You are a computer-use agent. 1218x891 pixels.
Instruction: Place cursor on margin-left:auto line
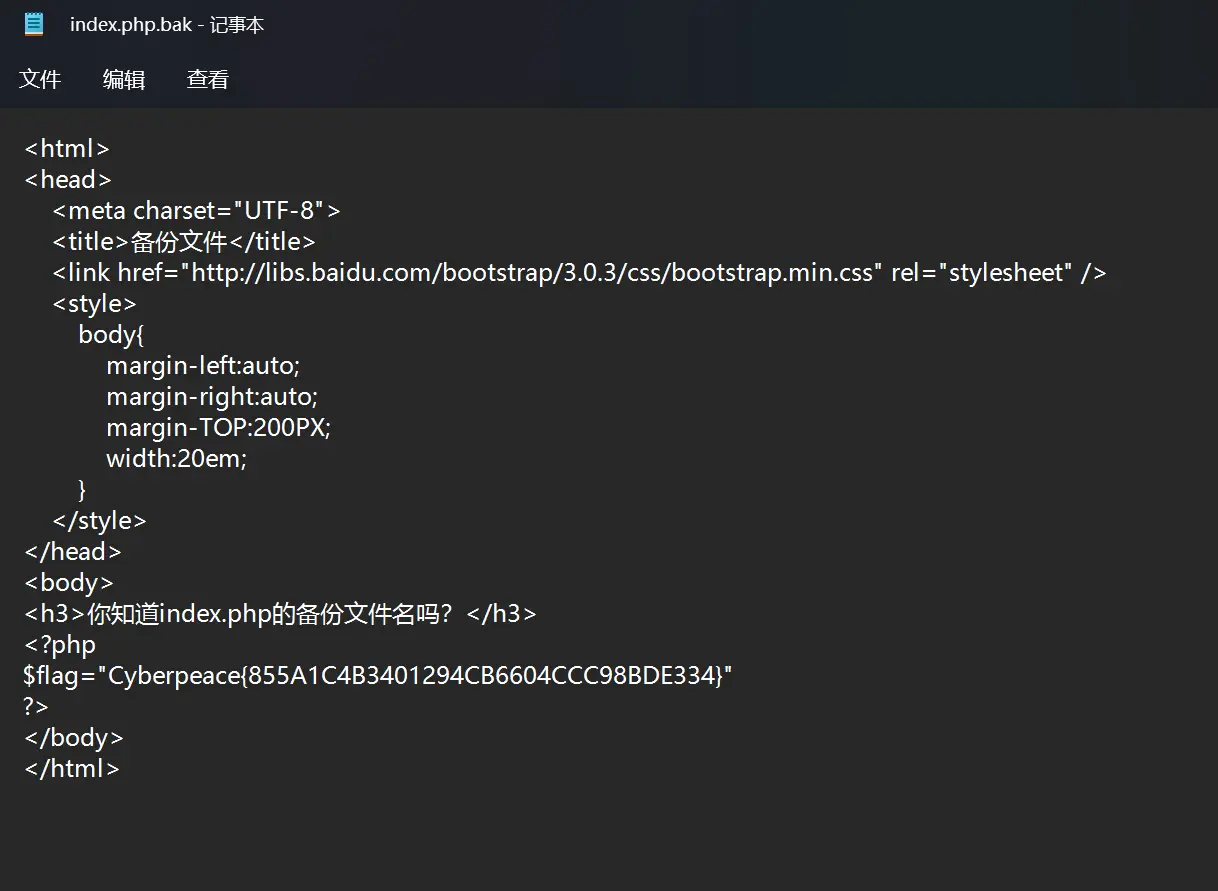coord(203,365)
